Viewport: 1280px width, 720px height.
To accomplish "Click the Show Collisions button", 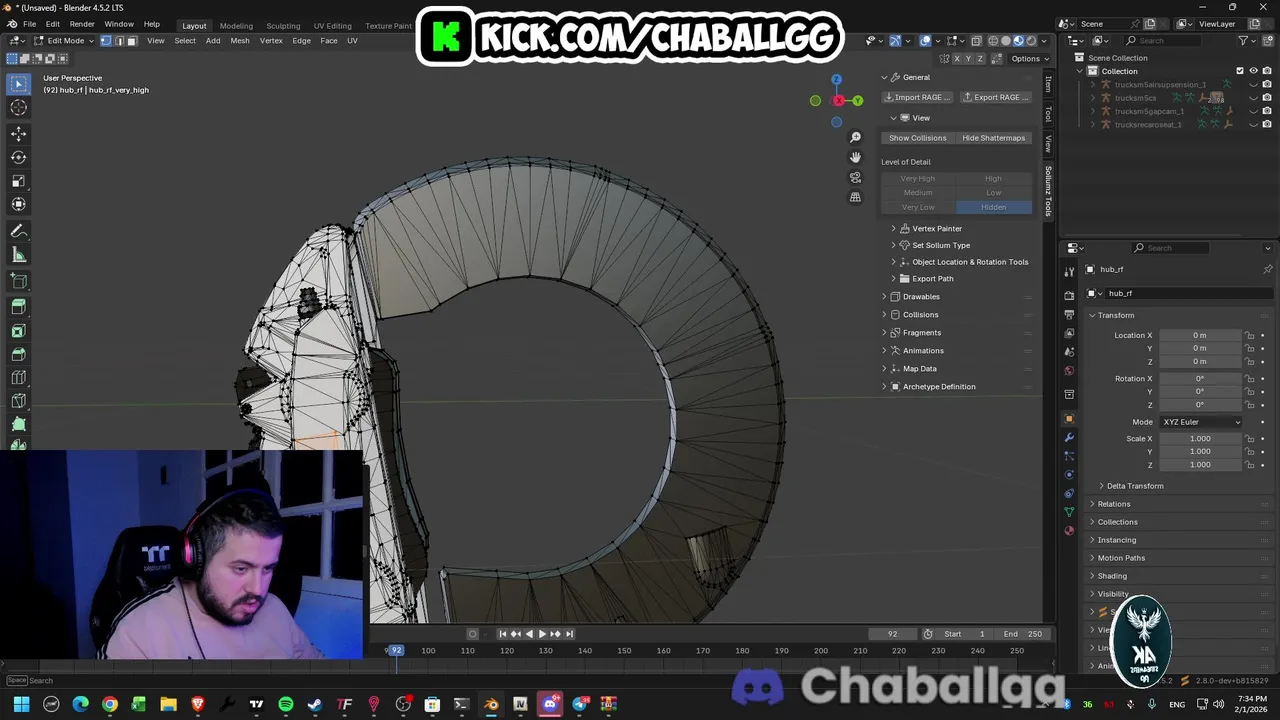I will tap(917, 138).
